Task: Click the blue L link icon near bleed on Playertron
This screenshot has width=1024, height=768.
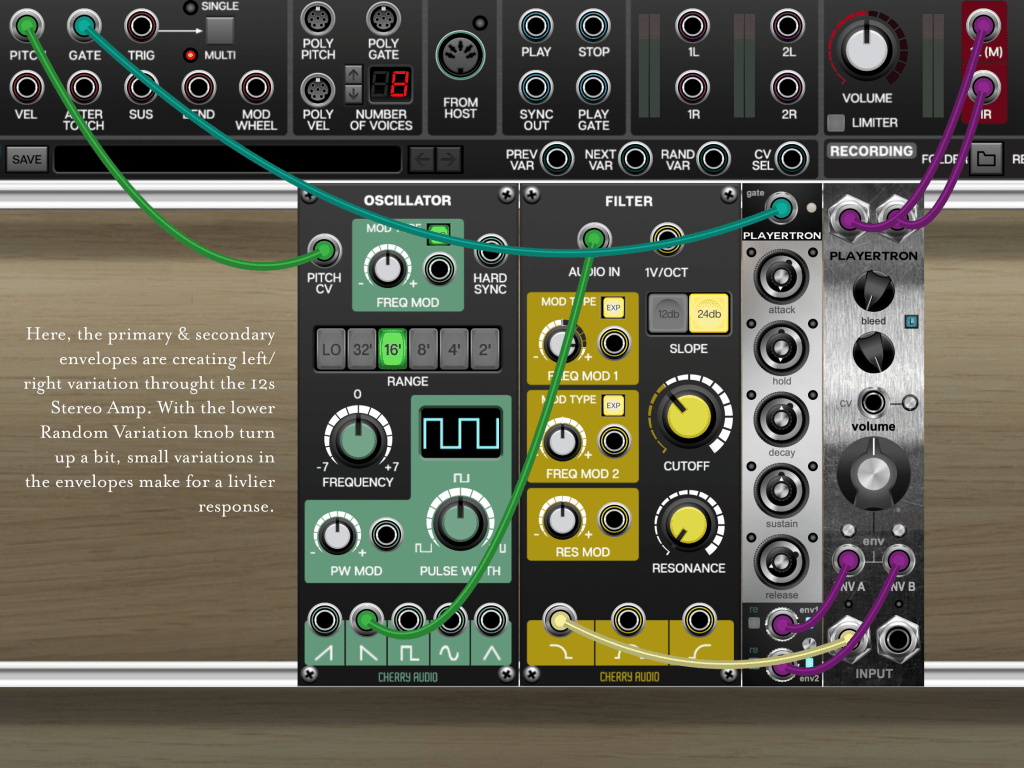Action: point(911,318)
